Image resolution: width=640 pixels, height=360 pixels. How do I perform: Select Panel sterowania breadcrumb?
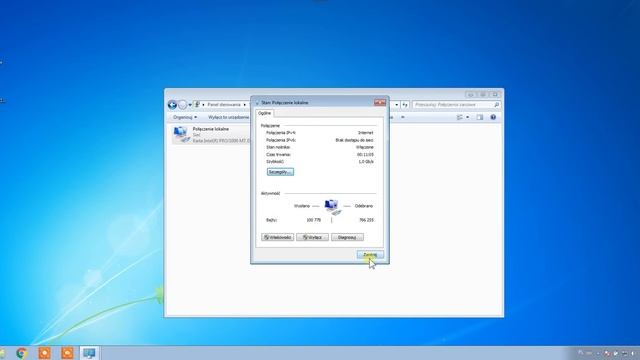tap(224, 105)
